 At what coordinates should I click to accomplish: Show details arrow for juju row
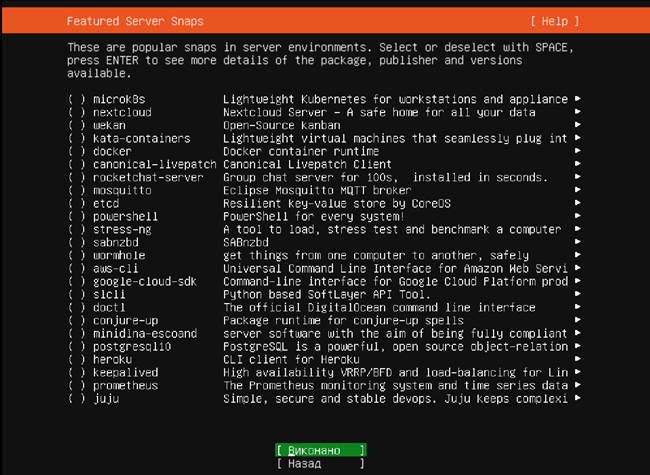coord(579,398)
